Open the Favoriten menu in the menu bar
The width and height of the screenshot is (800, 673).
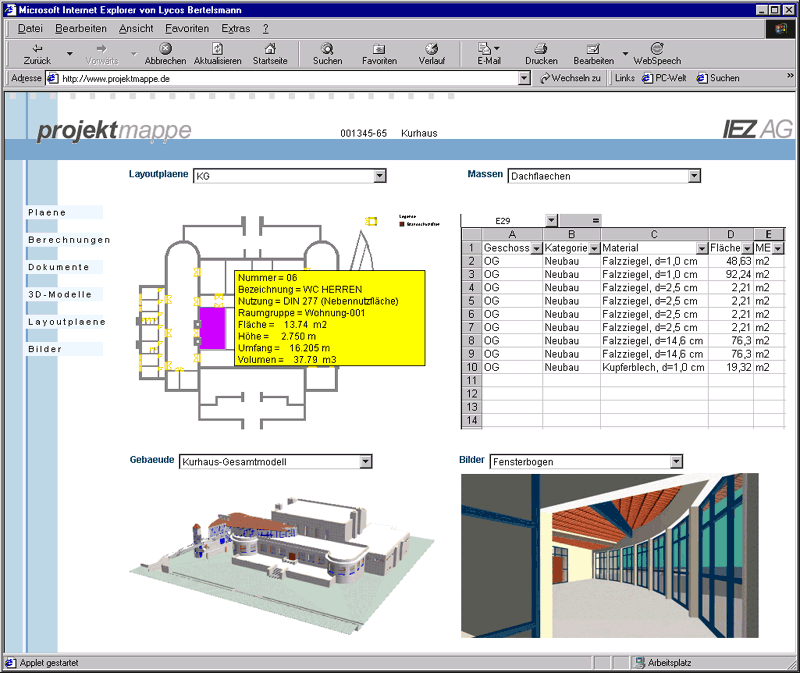(187, 28)
